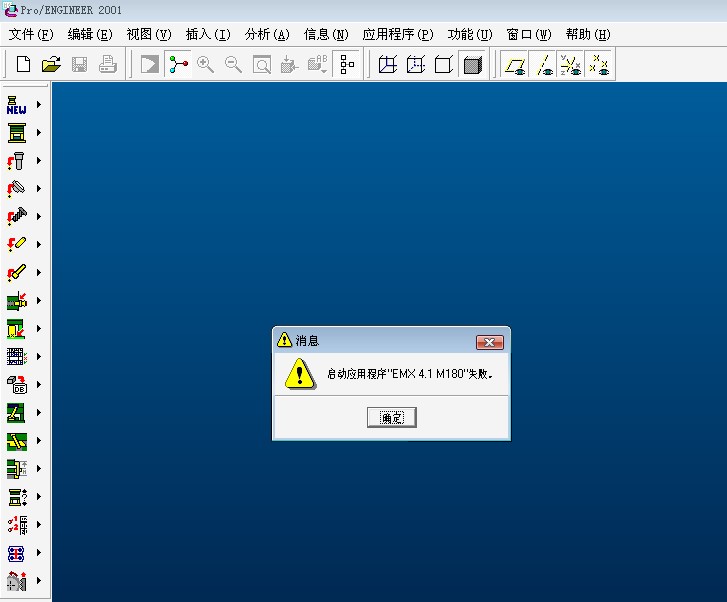727x602 pixels.
Task: Close the 消息 dialog with the X
Action: click(x=490, y=342)
